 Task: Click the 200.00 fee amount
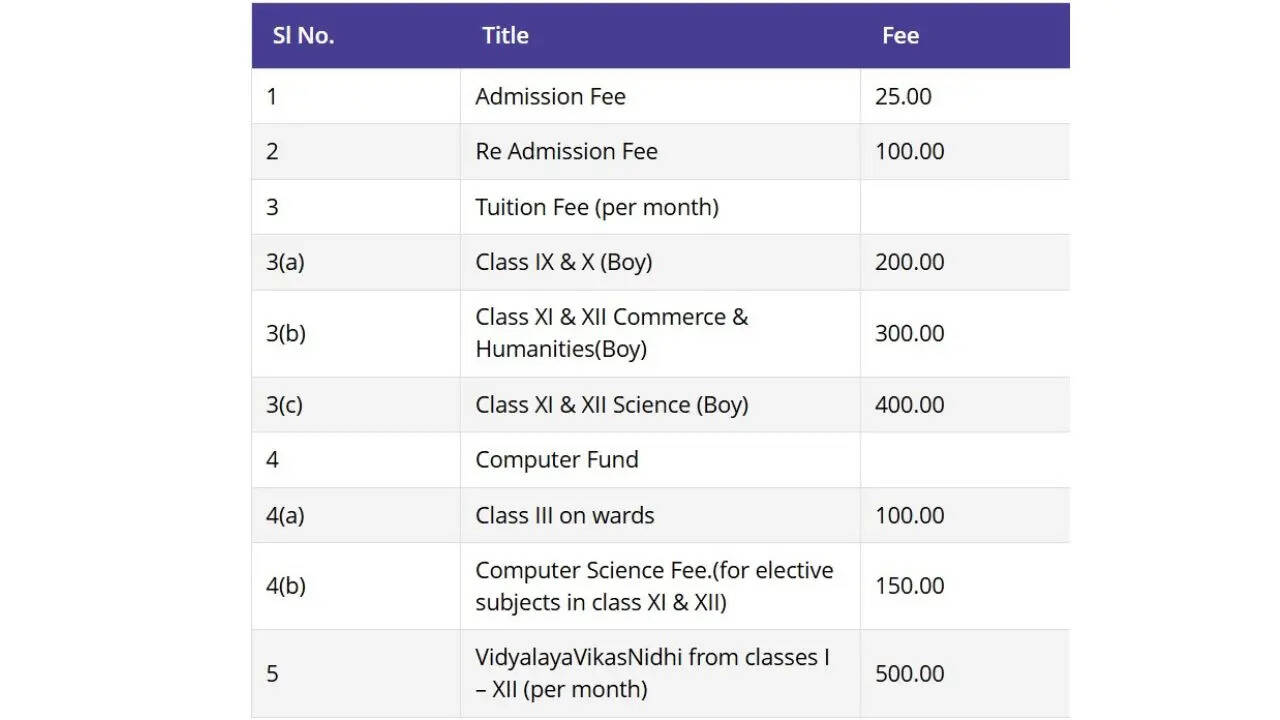coord(909,262)
